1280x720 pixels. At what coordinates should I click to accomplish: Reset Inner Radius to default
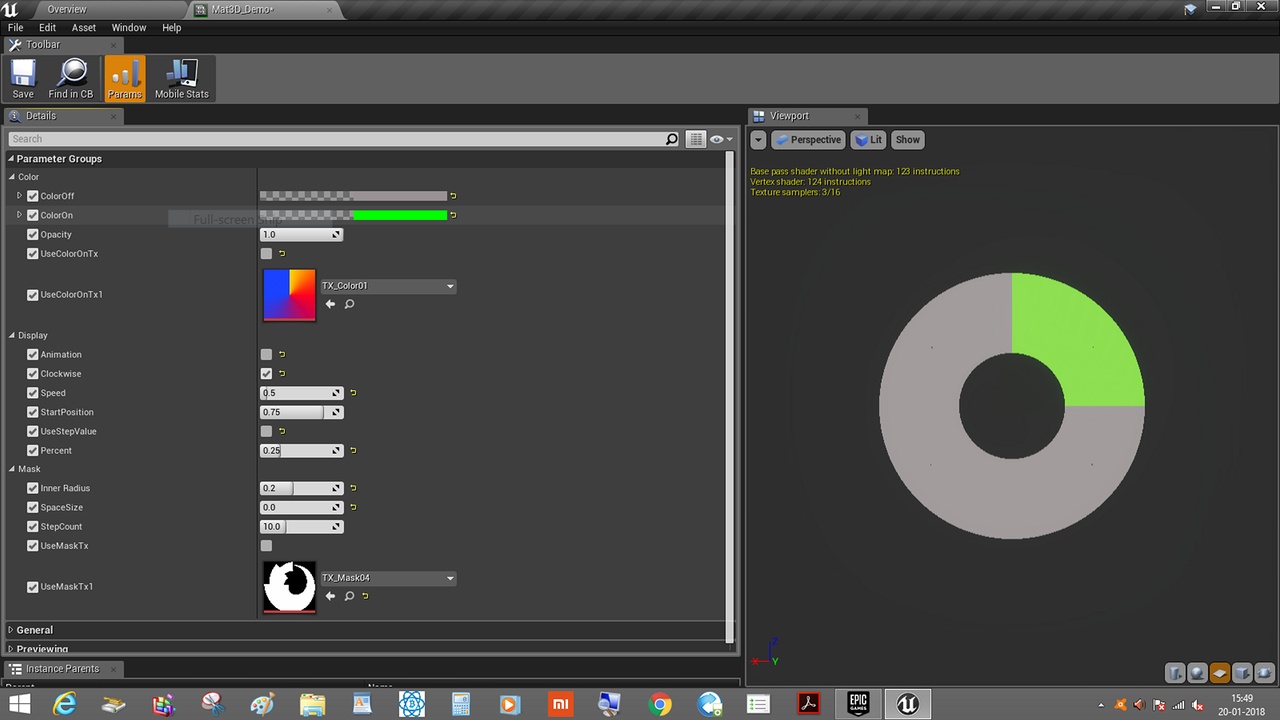pos(353,489)
